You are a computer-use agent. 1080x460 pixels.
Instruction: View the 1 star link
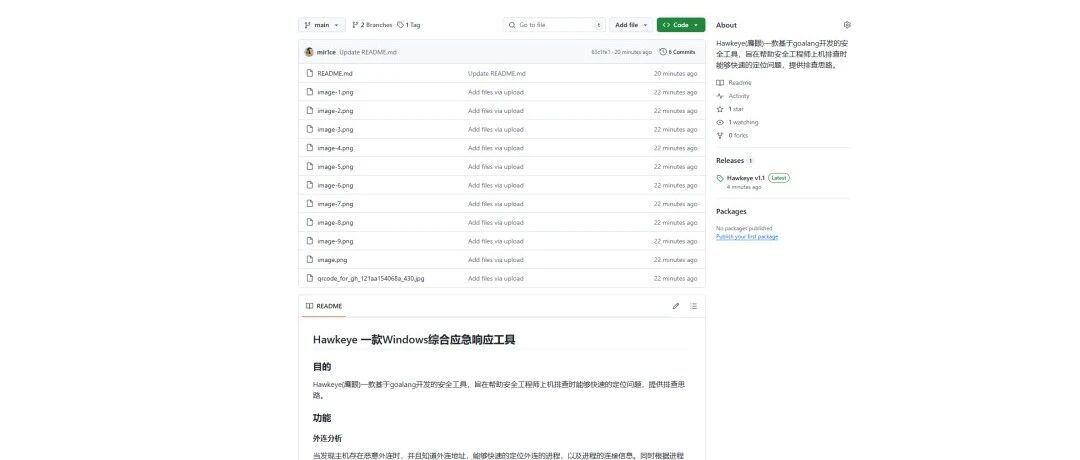coord(730,109)
